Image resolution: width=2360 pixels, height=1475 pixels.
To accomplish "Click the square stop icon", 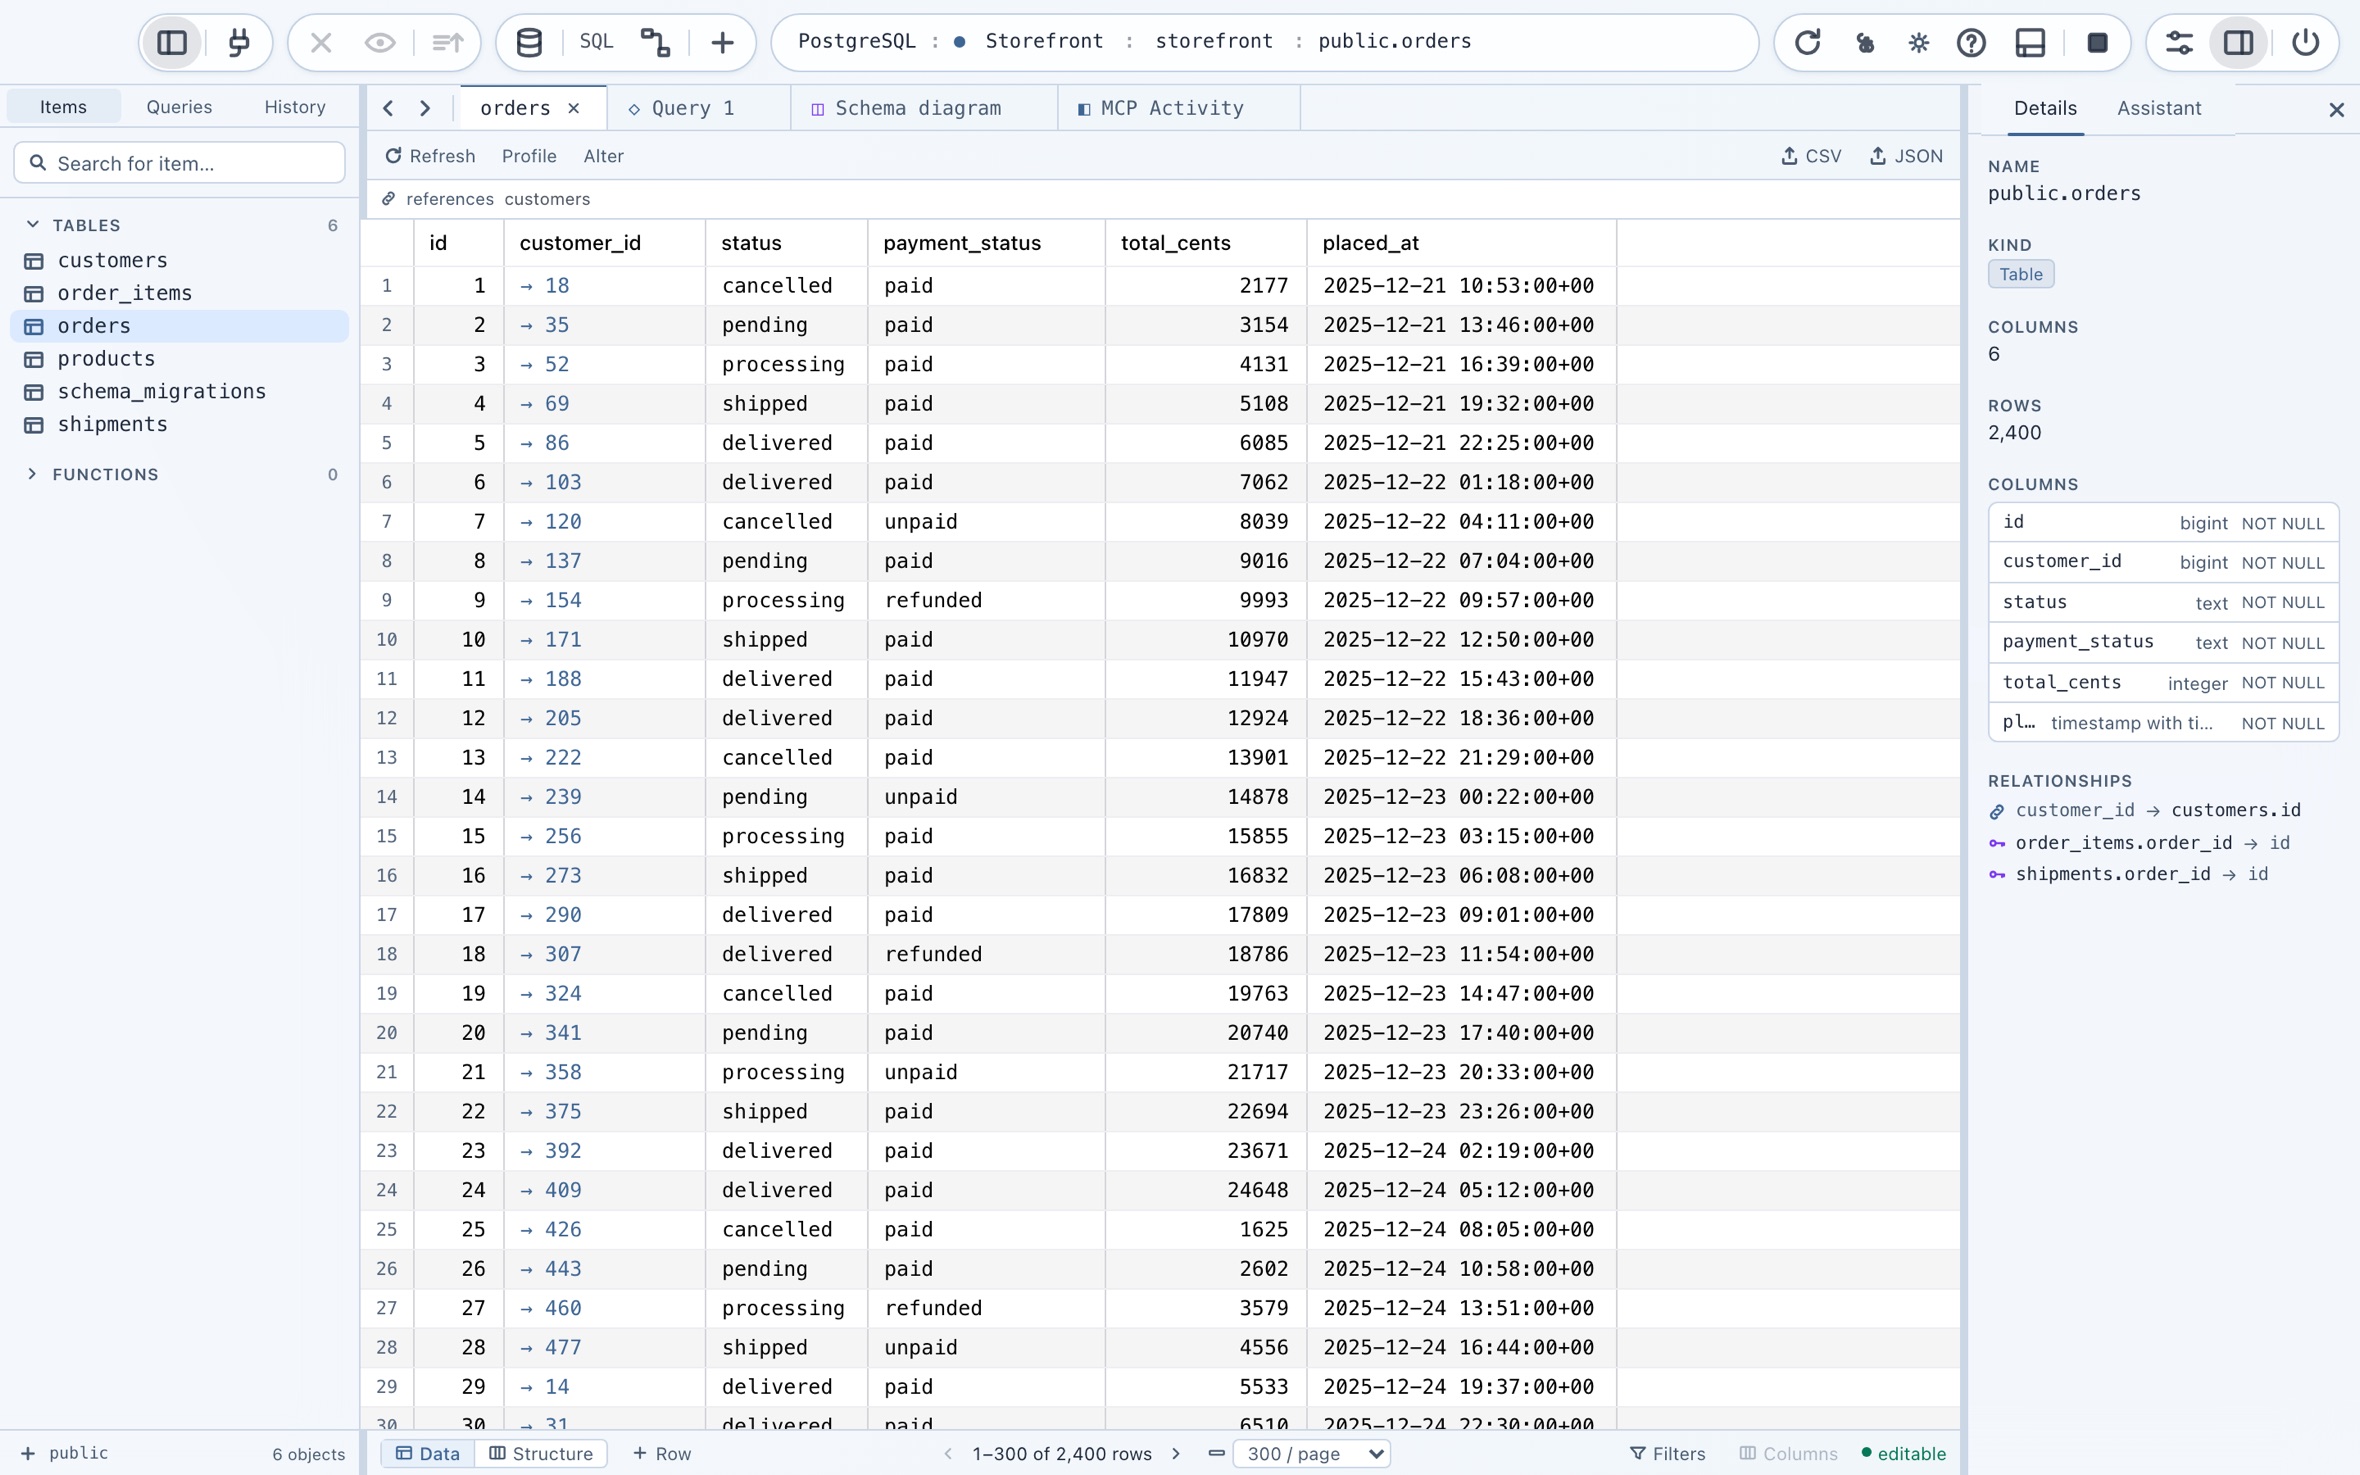I will point(2097,42).
